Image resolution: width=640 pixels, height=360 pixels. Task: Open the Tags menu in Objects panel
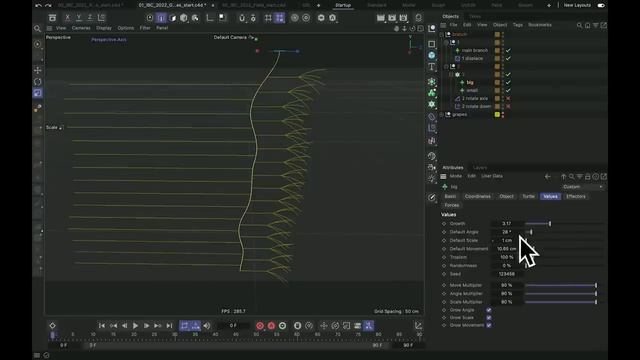(x=518, y=25)
